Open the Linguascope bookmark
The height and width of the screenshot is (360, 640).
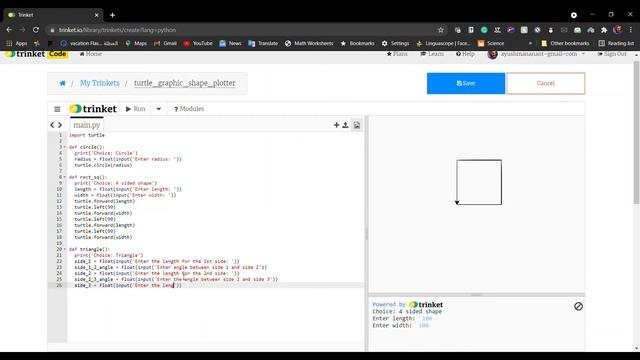(x=444, y=43)
